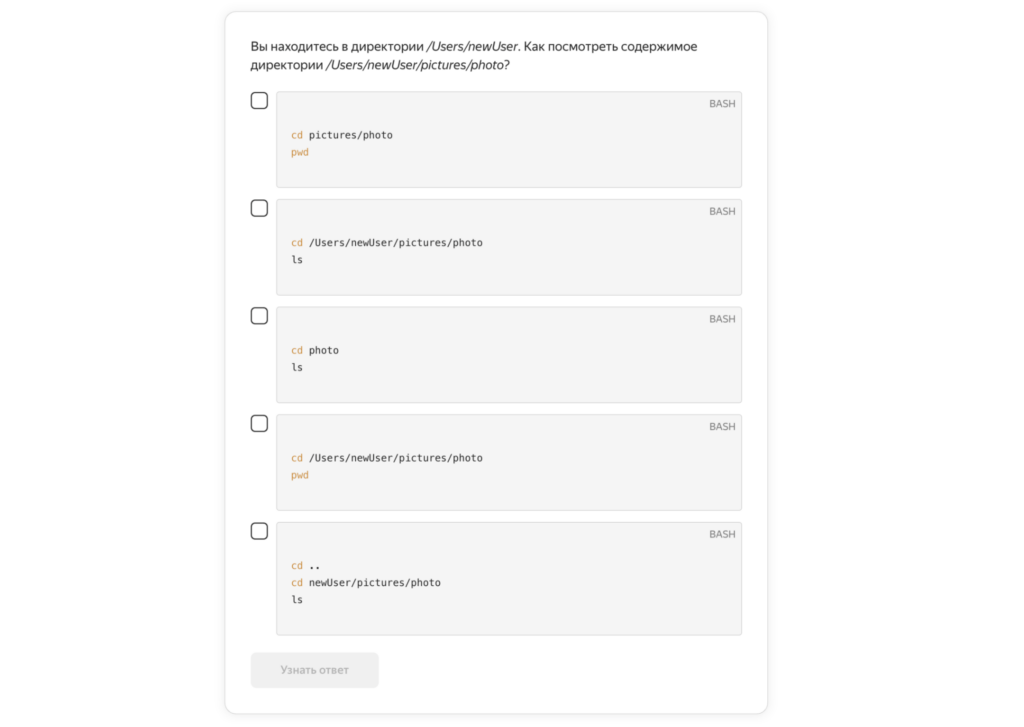Select the 'cd ..' answer option checkbox

259,531
